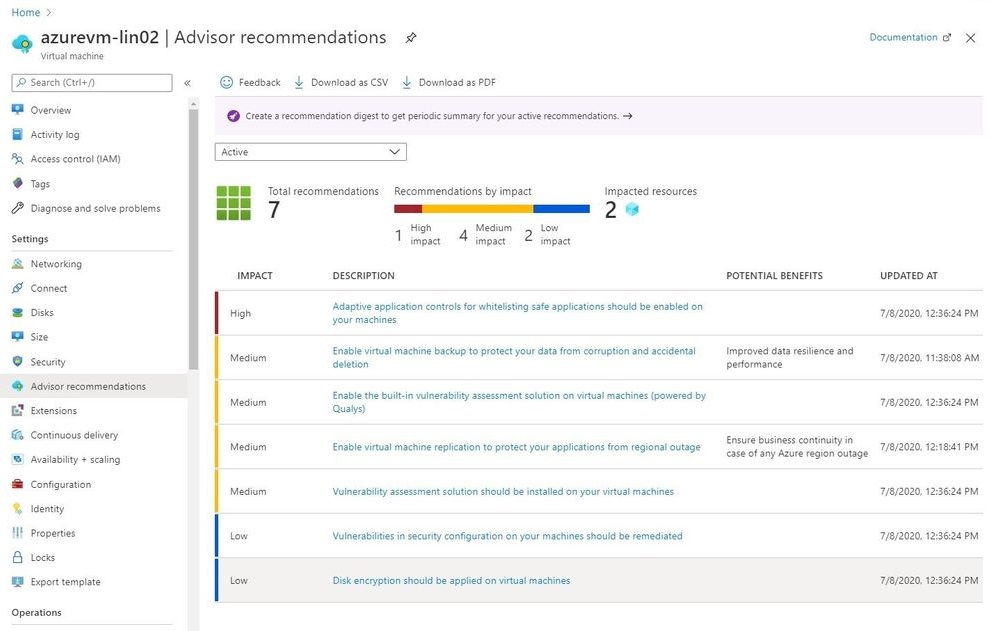Click the Identity key icon
Image resolution: width=998 pixels, height=631 pixels.
(x=18, y=508)
